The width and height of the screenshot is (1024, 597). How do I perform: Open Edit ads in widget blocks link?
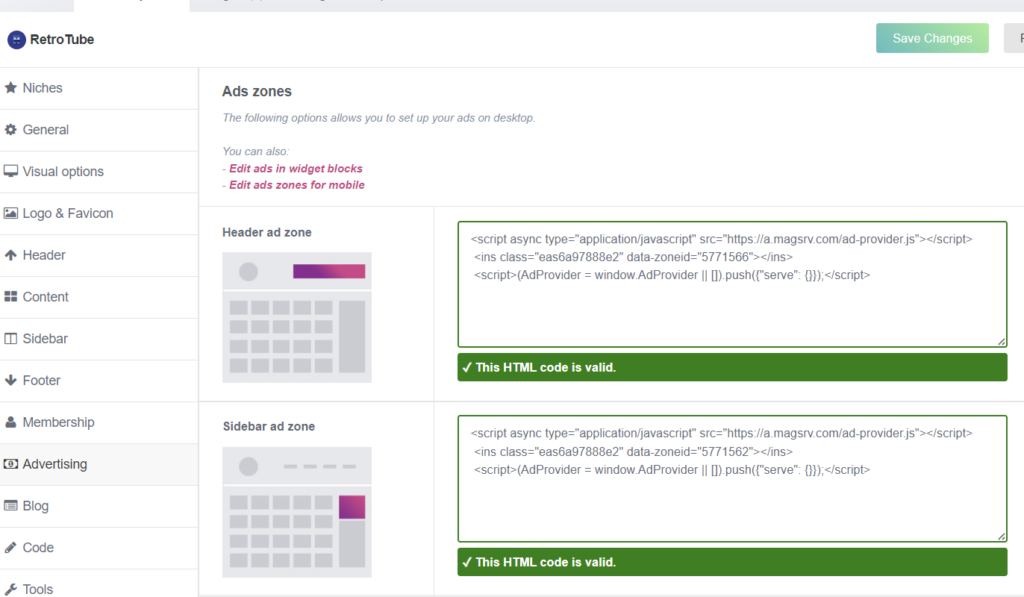pyautogui.click(x=295, y=169)
